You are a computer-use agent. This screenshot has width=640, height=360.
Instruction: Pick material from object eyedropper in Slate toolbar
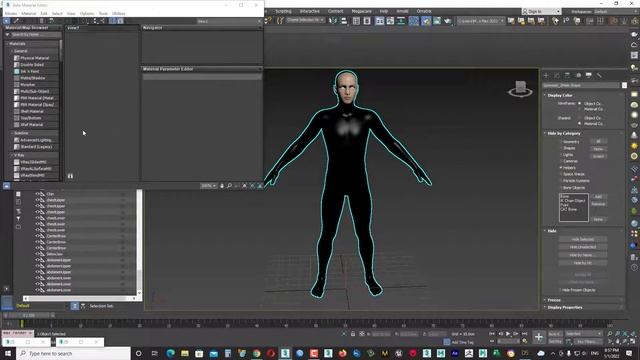pyautogui.click(x=16, y=20)
